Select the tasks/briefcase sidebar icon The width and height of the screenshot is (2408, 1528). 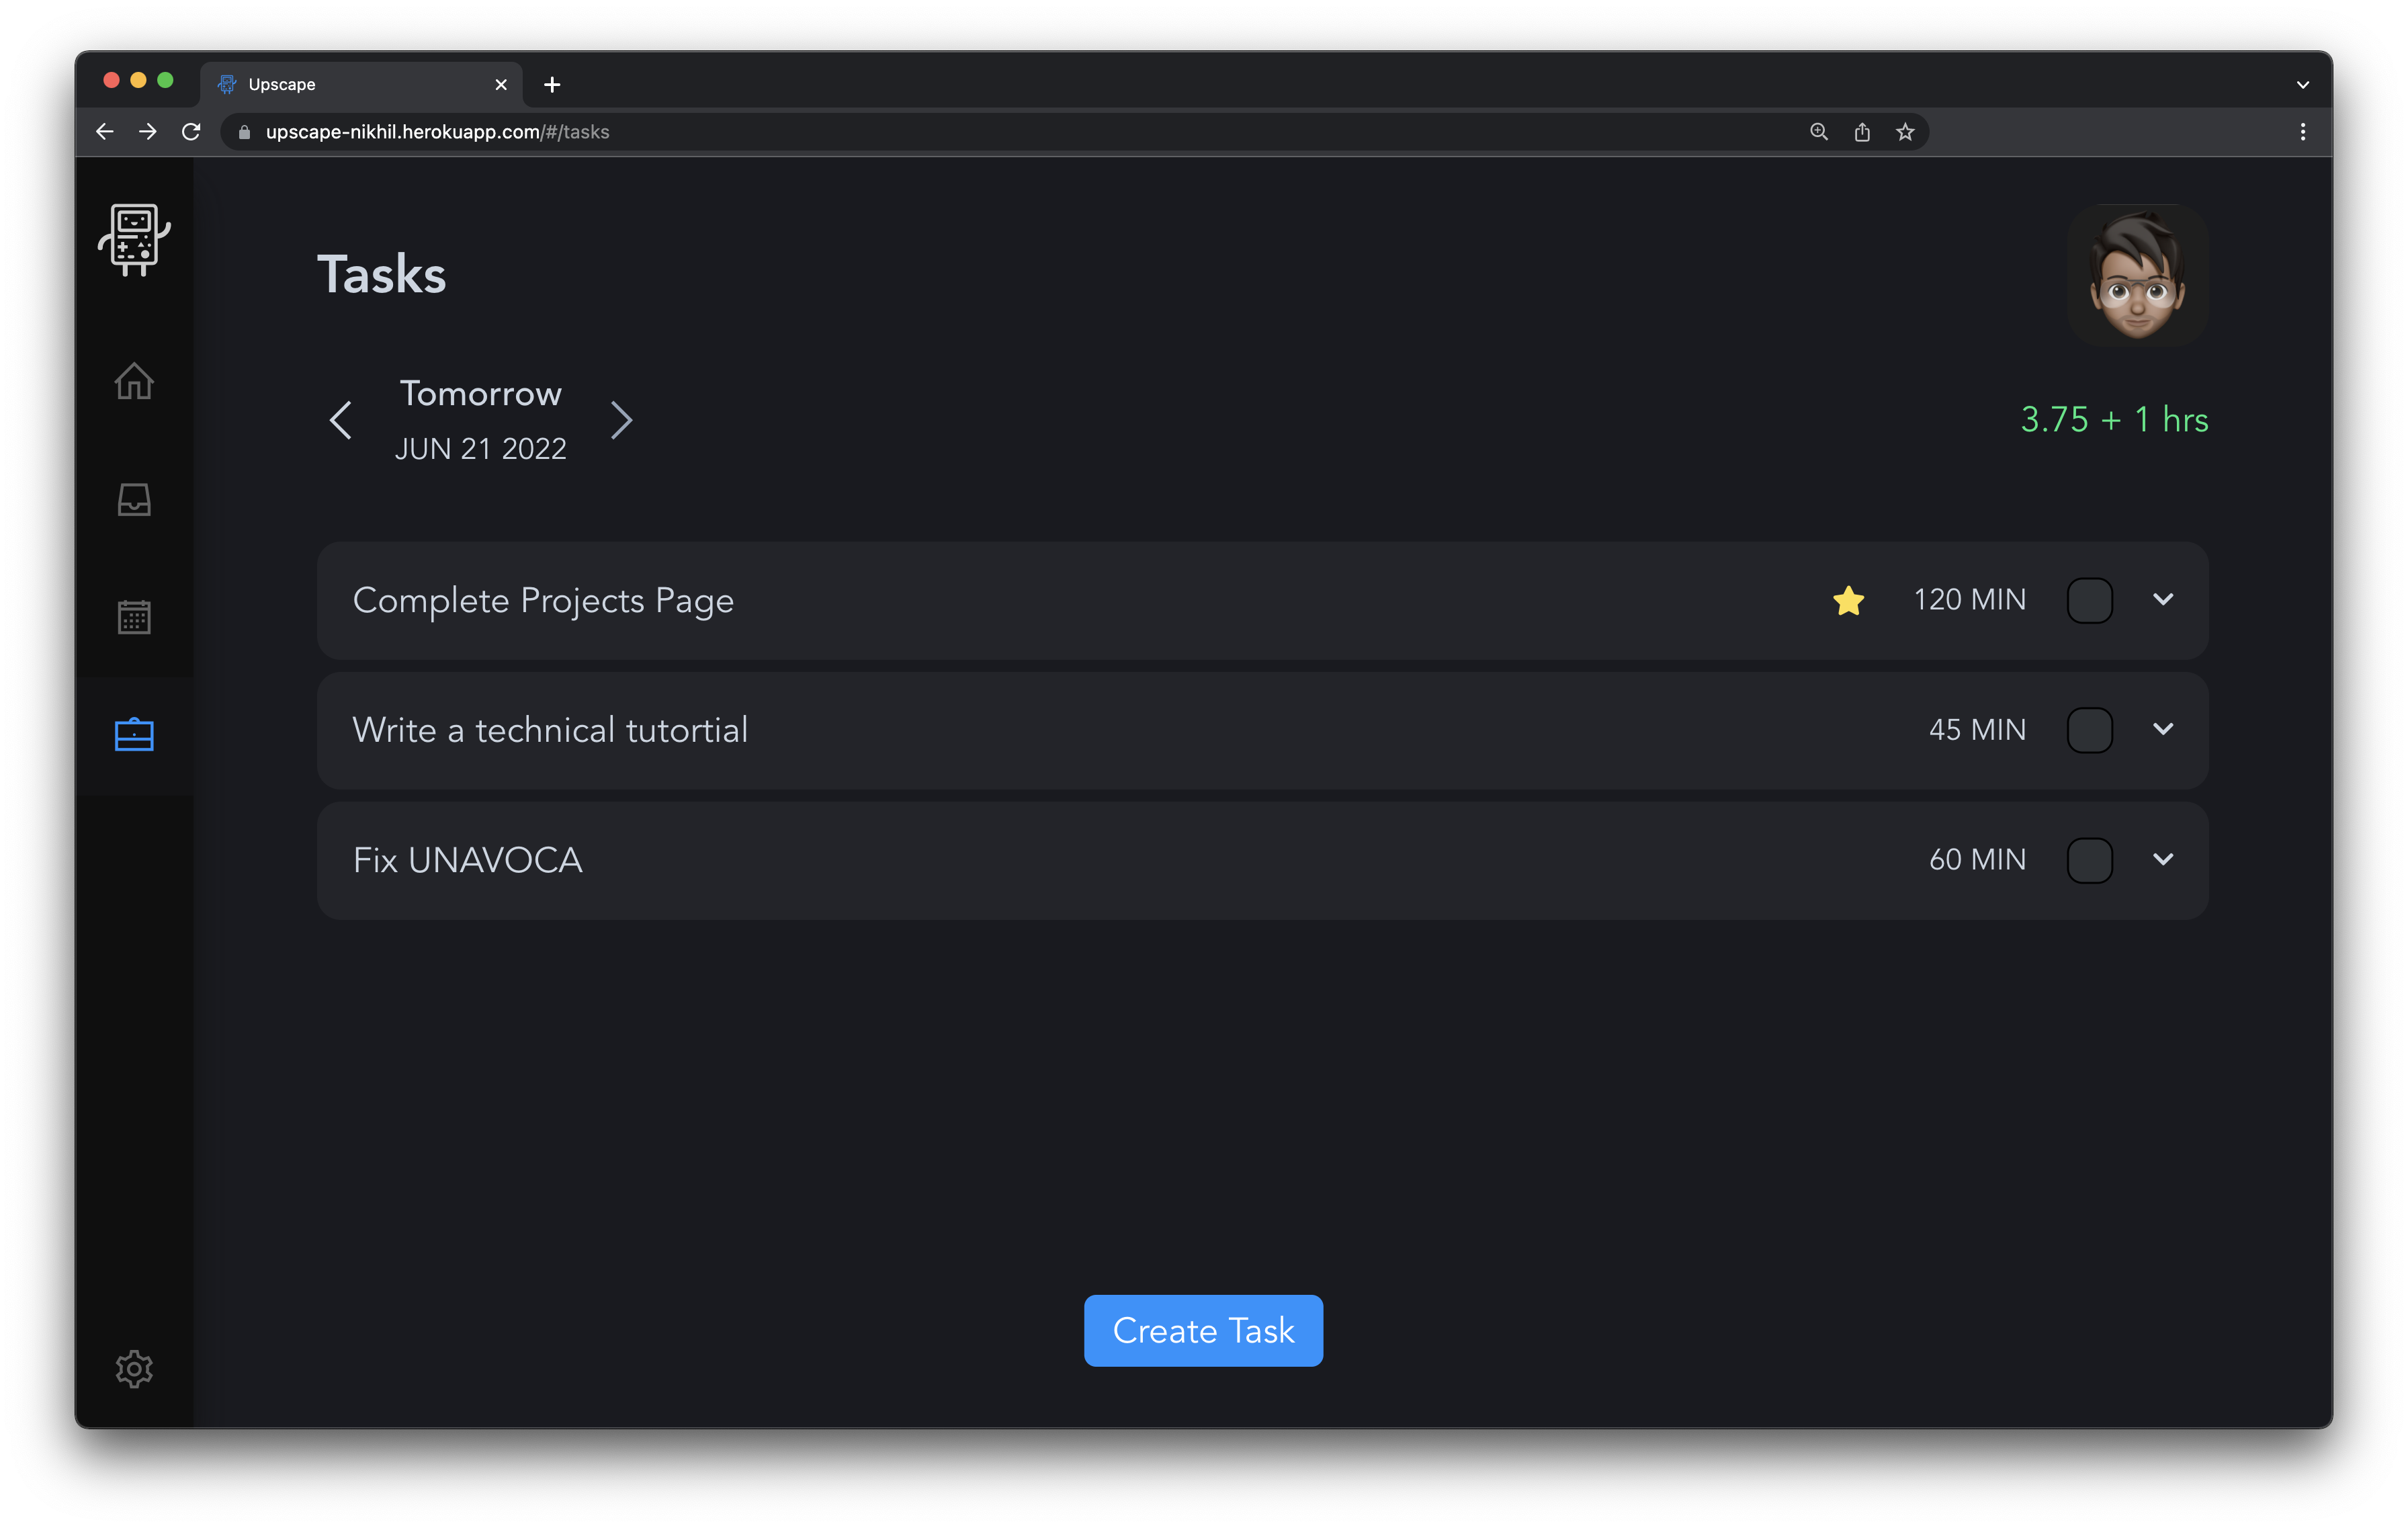[134, 733]
